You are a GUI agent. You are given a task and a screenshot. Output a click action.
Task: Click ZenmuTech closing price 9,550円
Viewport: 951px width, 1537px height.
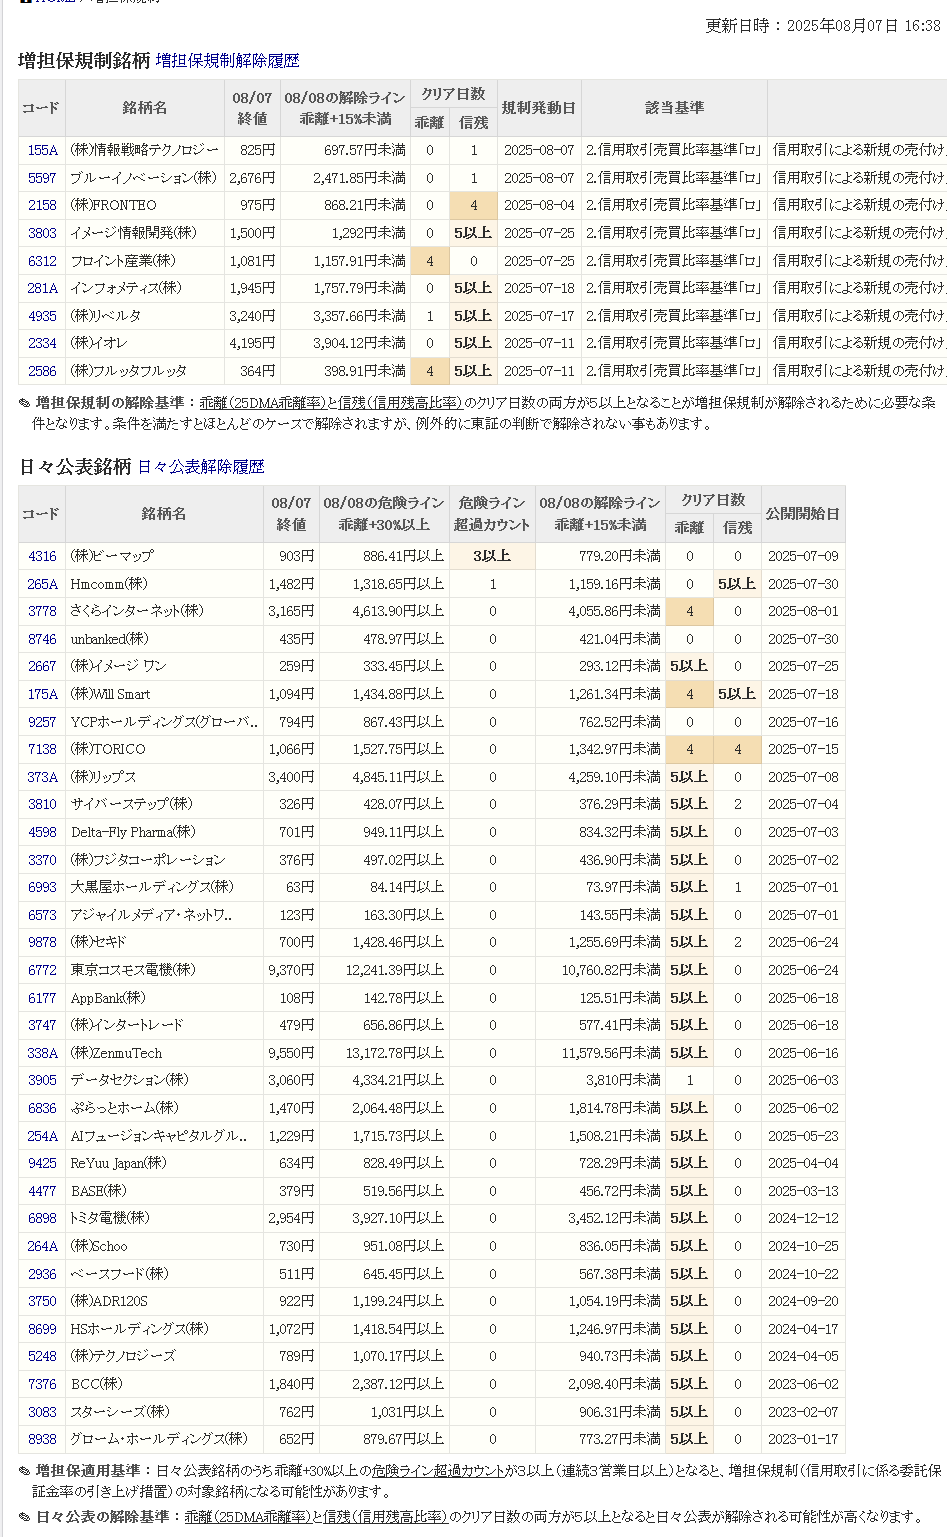coord(291,1053)
